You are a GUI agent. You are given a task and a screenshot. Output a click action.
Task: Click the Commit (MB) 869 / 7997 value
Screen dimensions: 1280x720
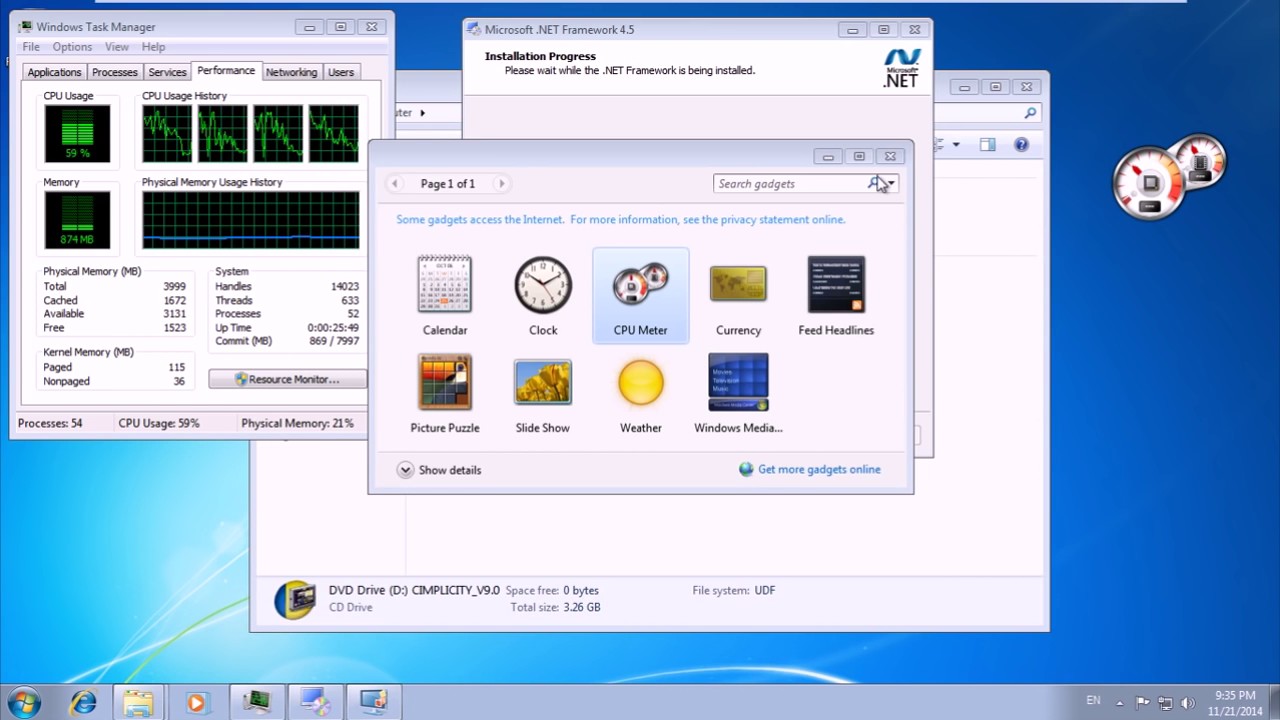tap(334, 341)
